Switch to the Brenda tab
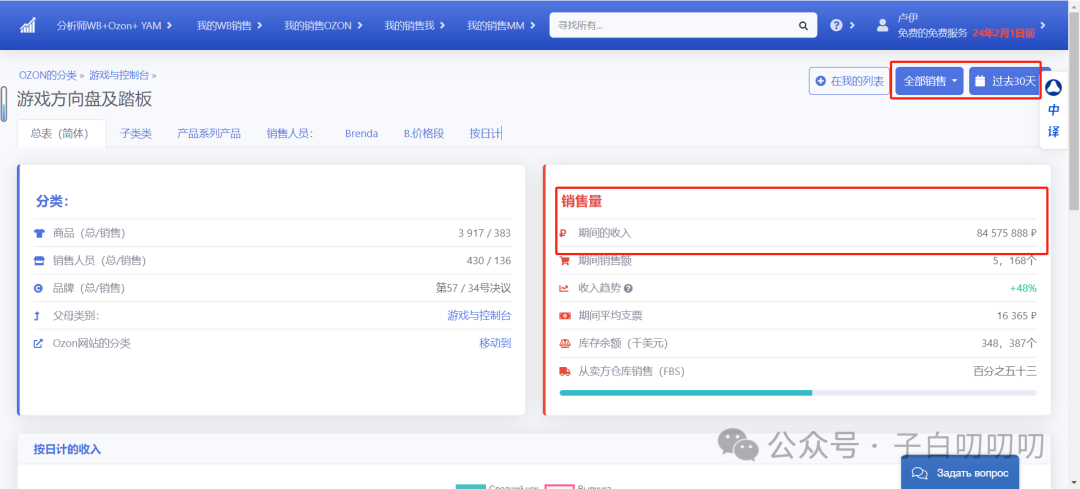The width and height of the screenshot is (1080, 489). [362, 134]
